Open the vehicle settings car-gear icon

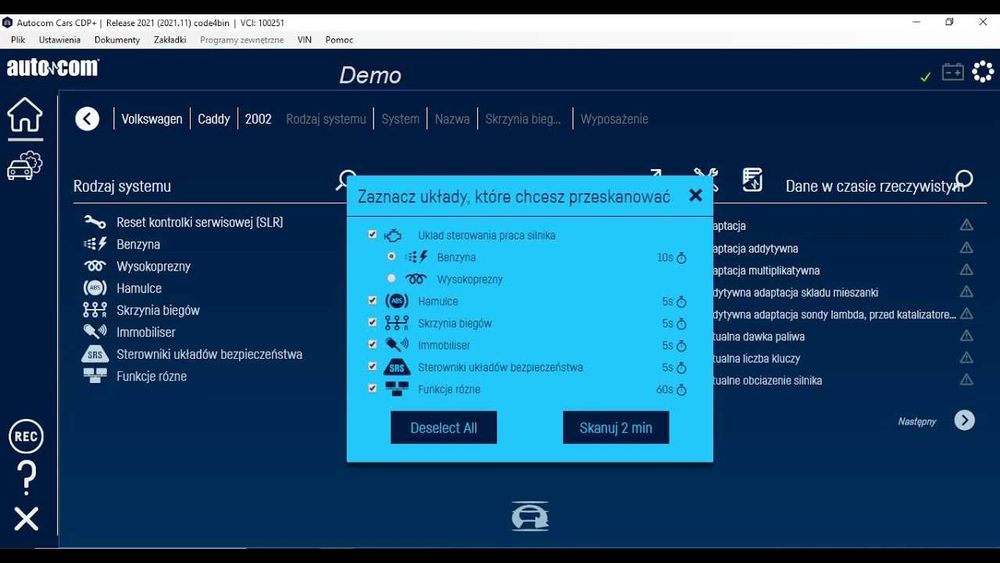pyautogui.click(x=25, y=166)
